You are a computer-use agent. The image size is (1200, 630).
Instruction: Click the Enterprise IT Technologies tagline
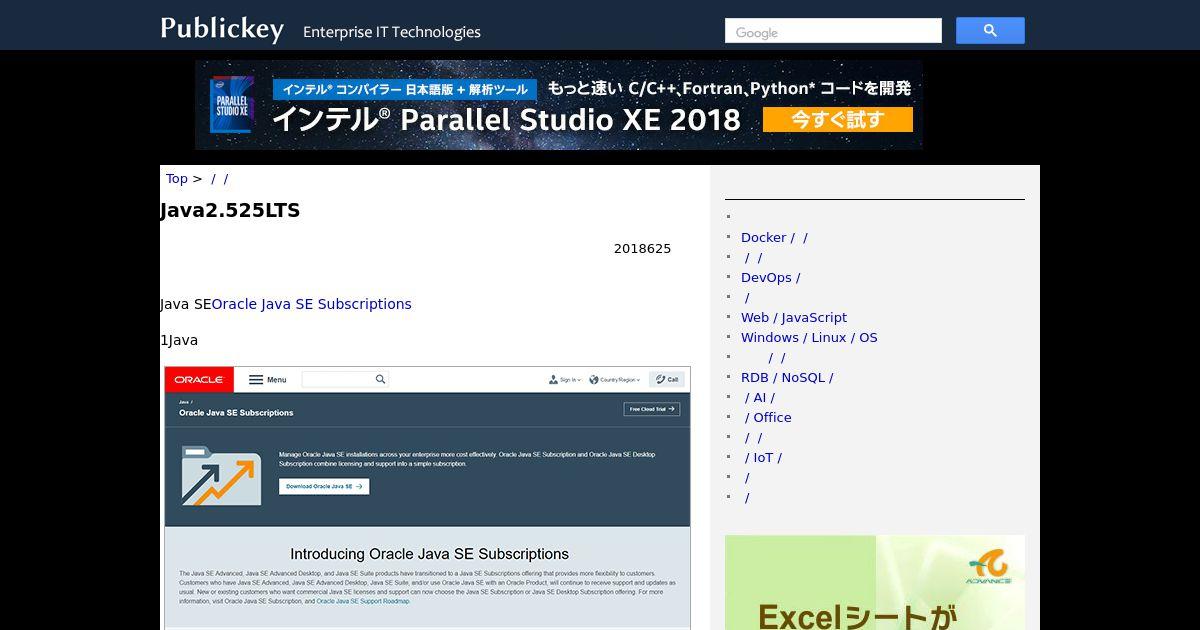point(392,32)
